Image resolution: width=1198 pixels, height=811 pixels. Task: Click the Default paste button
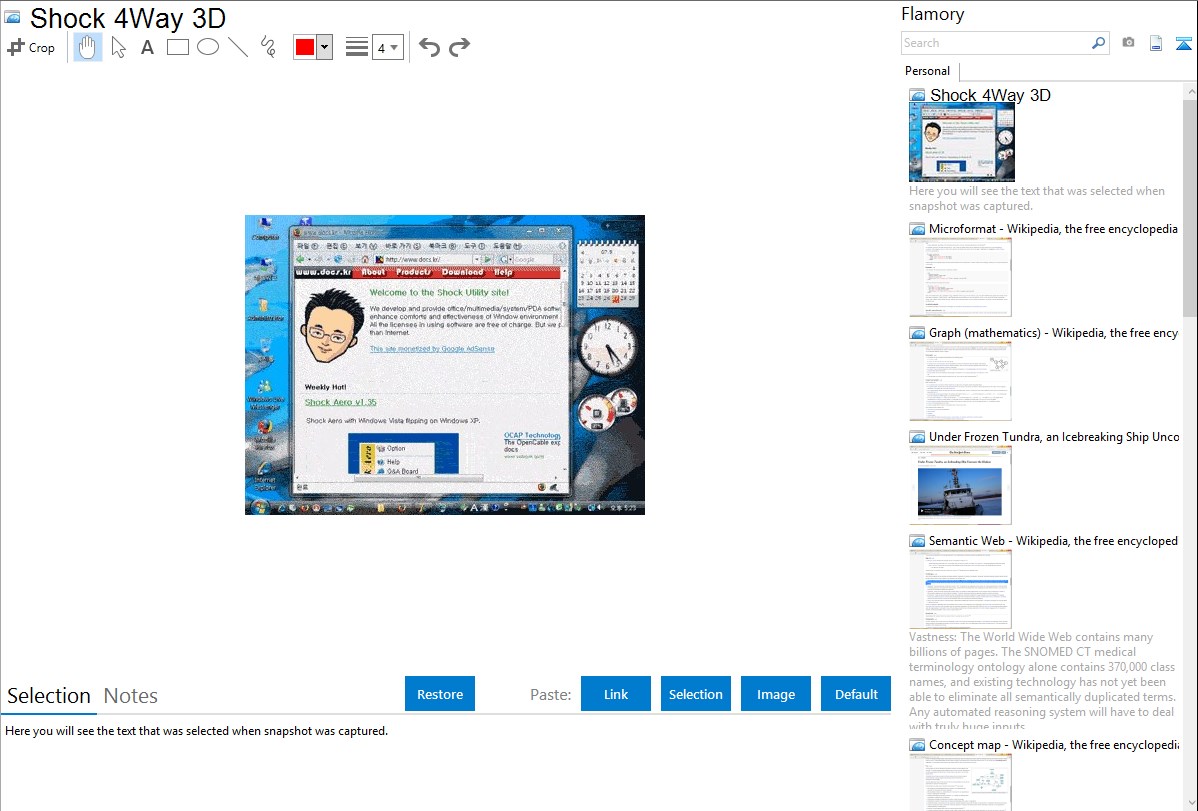point(856,694)
